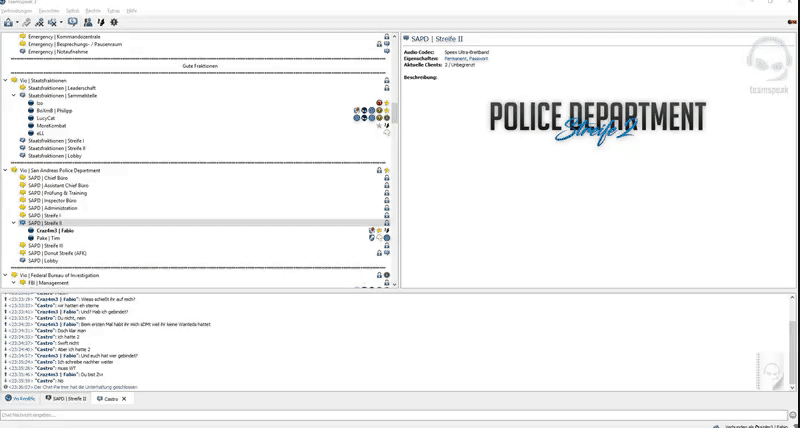The image size is (800, 428).
Task: Click the lock icon on SAPD | Donut Streife row
Action: click(379, 253)
